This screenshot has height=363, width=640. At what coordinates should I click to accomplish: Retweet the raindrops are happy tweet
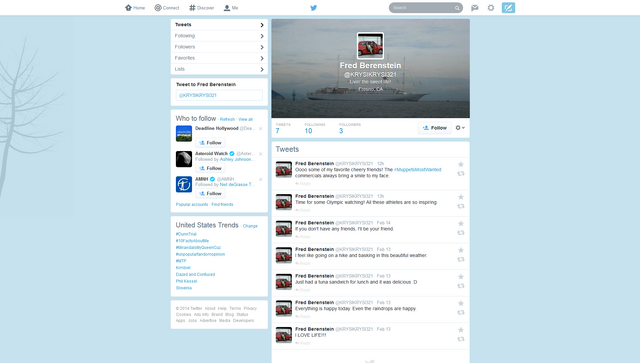[x=461, y=312]
